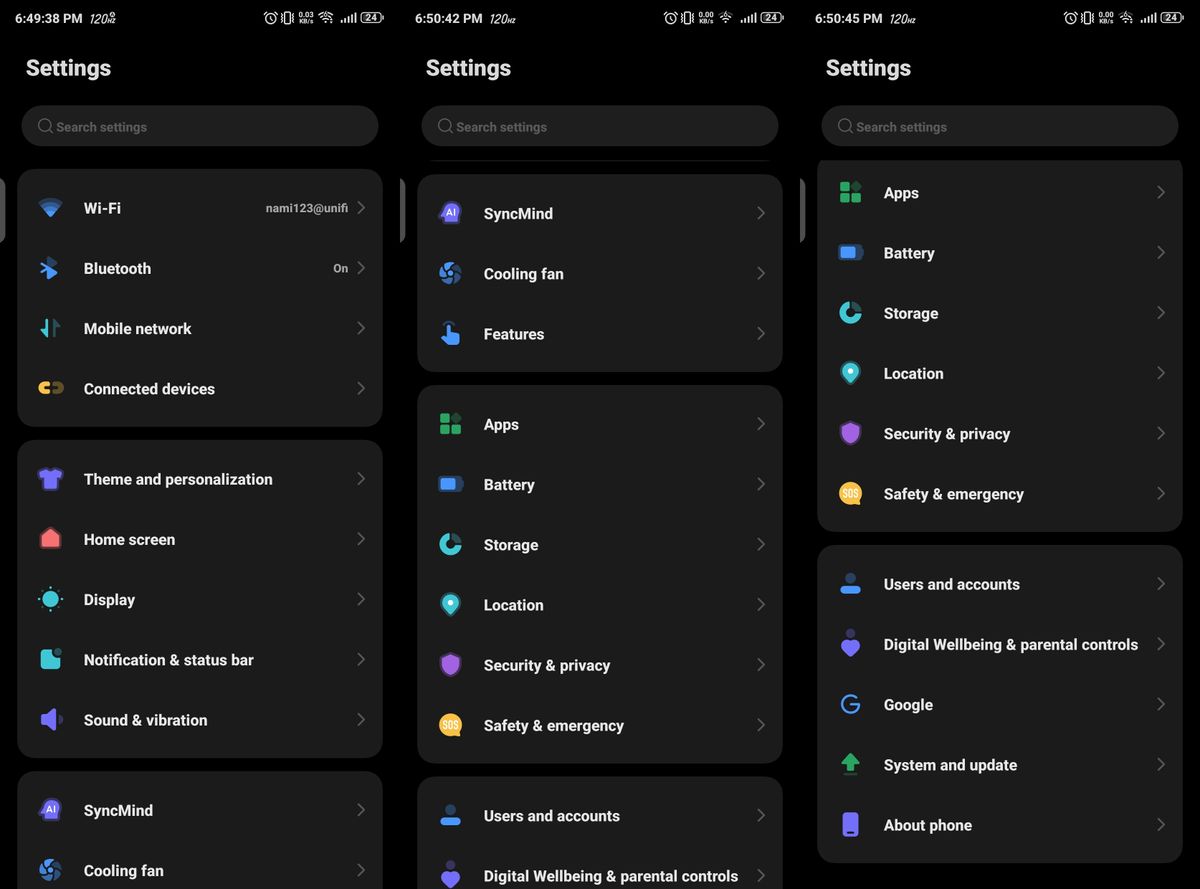Open the Mobile network settings entry

(x=200, y=328)
